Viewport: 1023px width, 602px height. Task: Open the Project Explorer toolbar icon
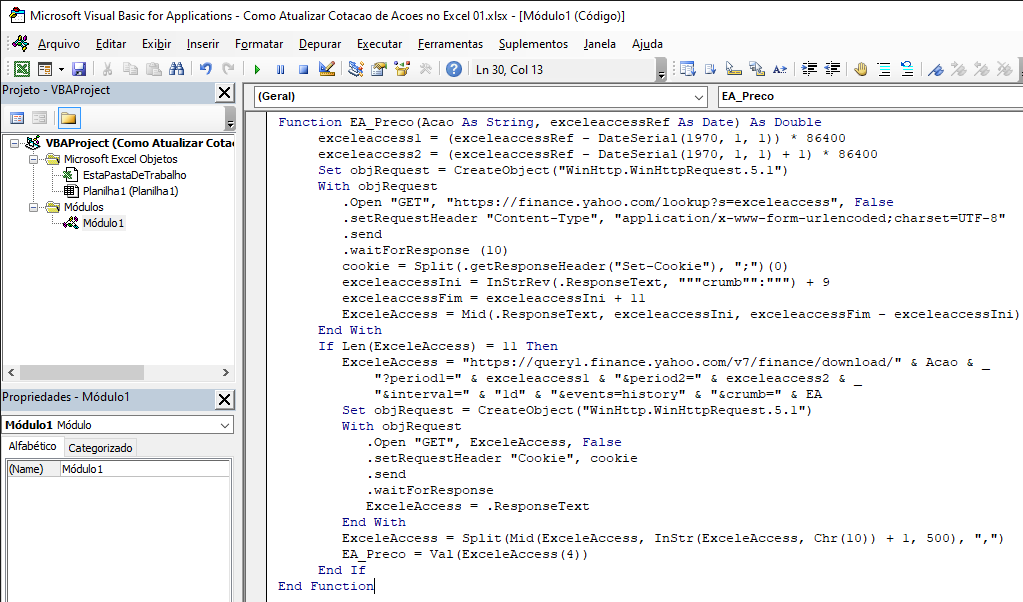coord(356,69)
